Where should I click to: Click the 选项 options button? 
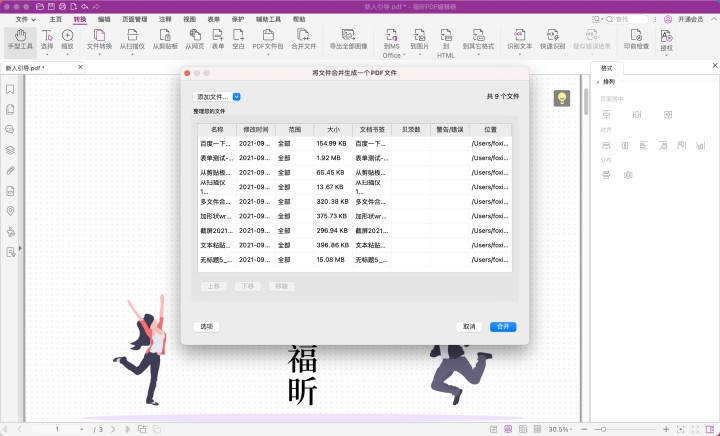(207, 326)
